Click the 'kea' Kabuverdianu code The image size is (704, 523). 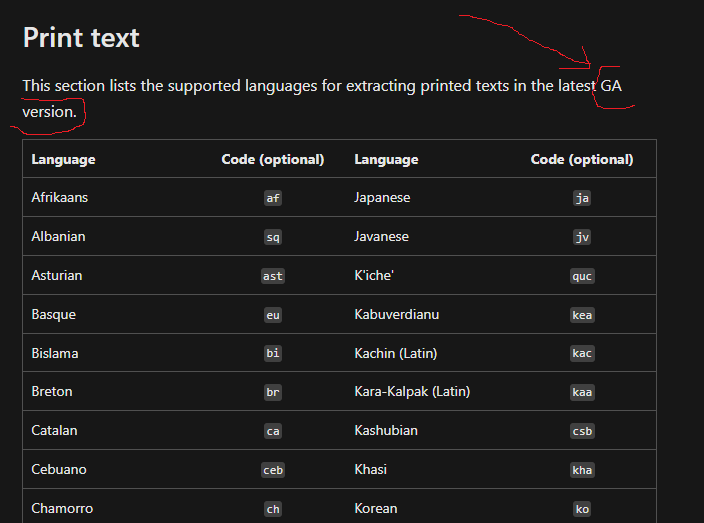(x=582, y=315)
